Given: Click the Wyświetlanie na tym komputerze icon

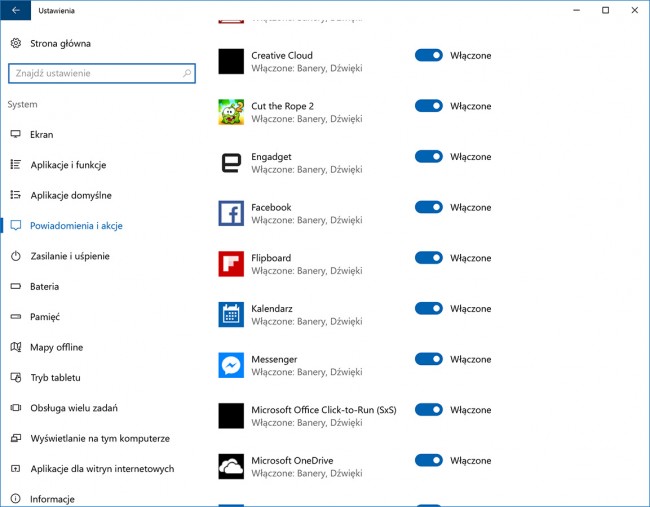Looking at the screenshot, I should pos(16,438).
